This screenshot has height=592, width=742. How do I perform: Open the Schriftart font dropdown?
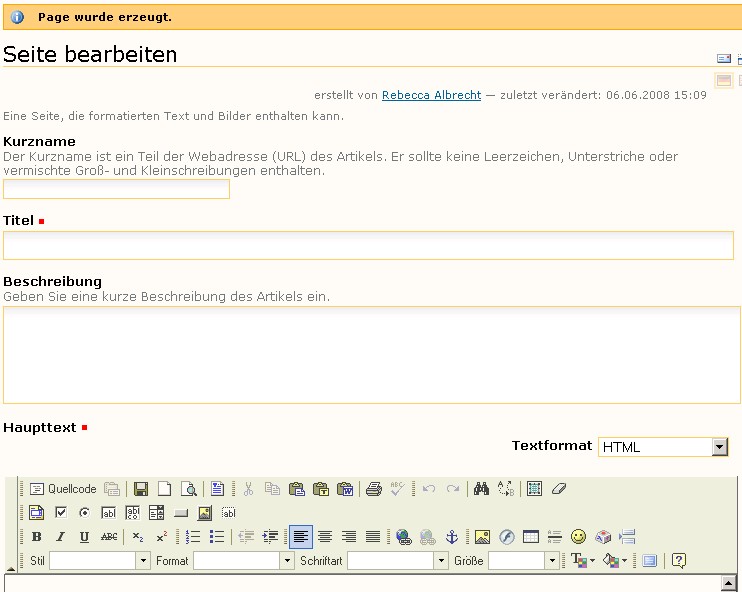click(398, 561)
